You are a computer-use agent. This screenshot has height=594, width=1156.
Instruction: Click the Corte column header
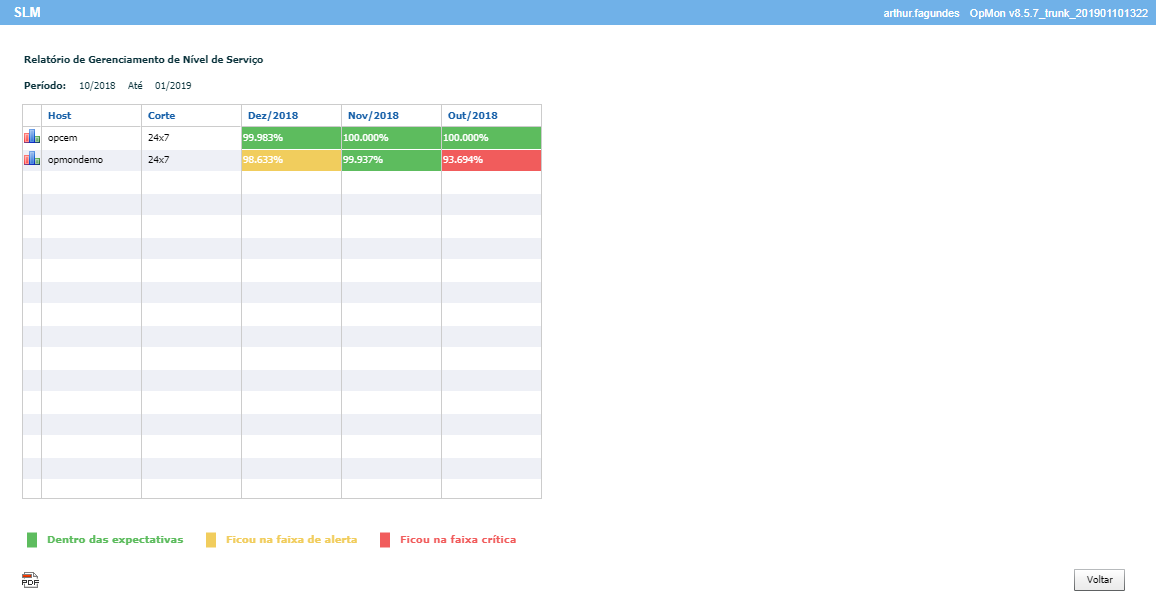point(161,116)
